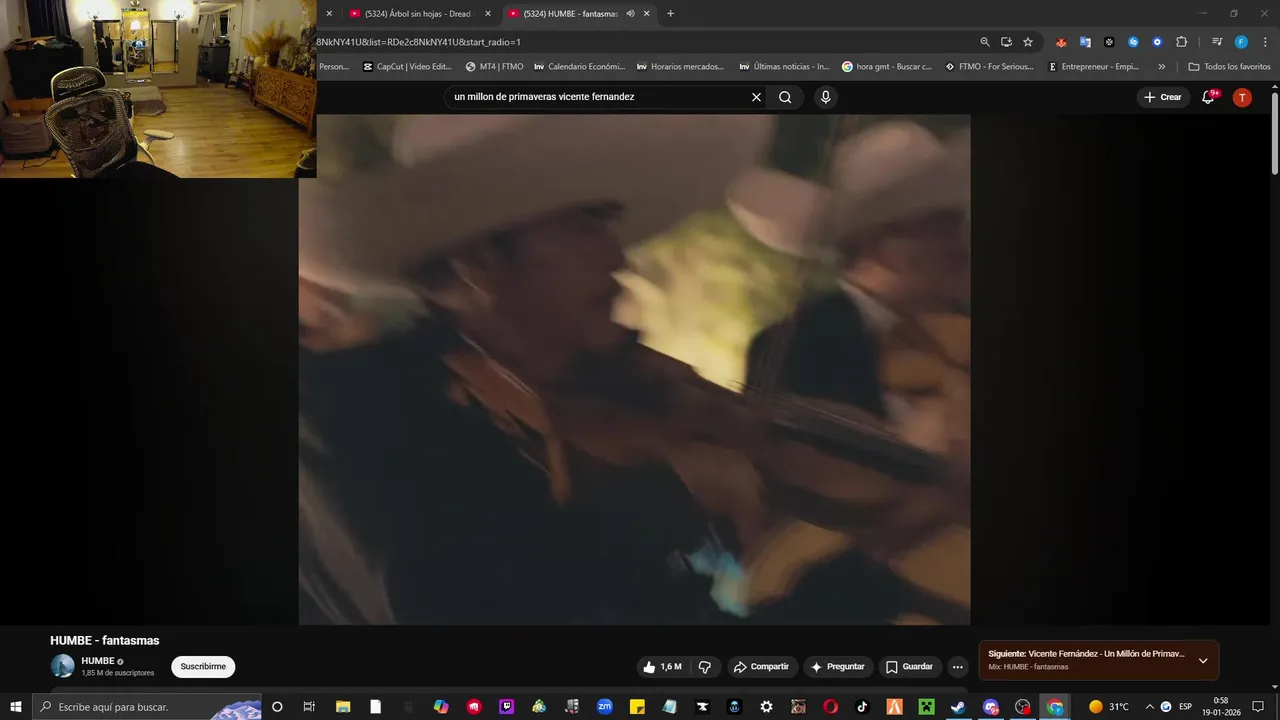Viewport: 1280px width, 720px height.
Task: Open the red fox extension icon
Action: click(1061, 42)
